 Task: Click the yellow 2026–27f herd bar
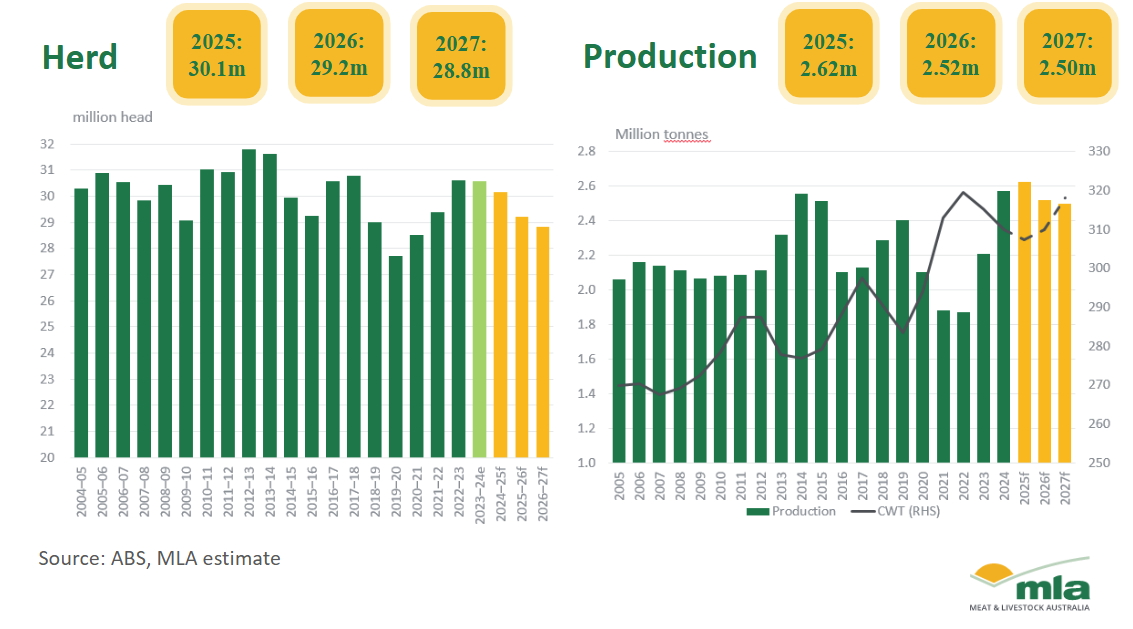click(x=542, y=342)
